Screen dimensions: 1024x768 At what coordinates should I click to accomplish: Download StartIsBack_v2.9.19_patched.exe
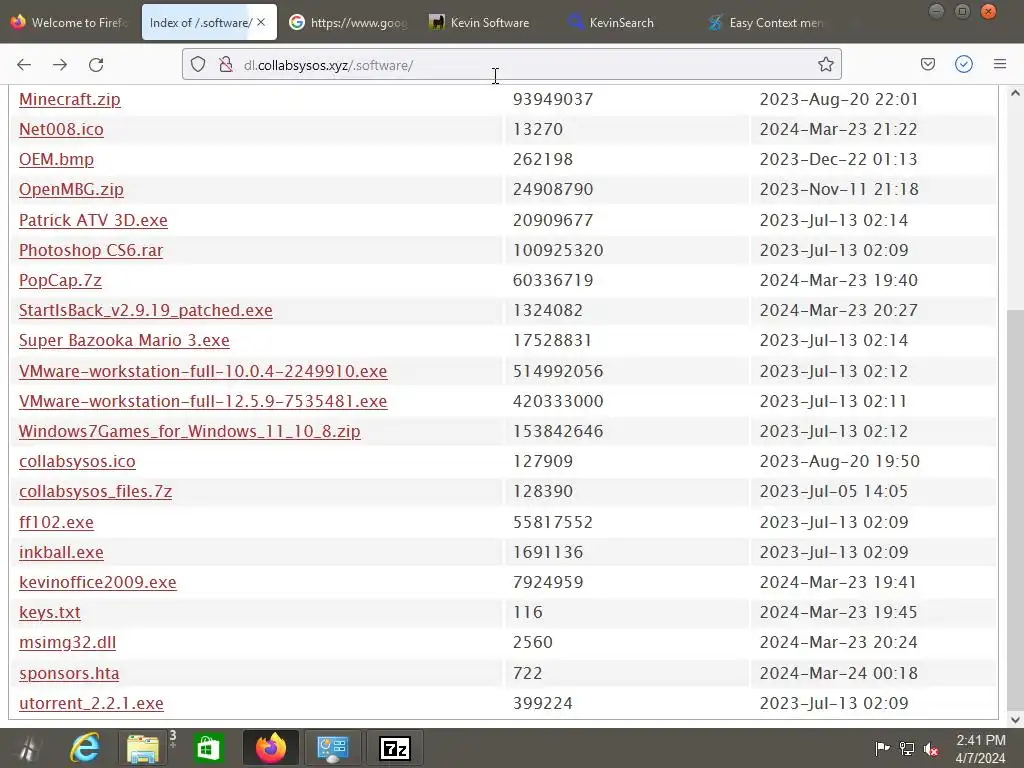click(146, 310)
